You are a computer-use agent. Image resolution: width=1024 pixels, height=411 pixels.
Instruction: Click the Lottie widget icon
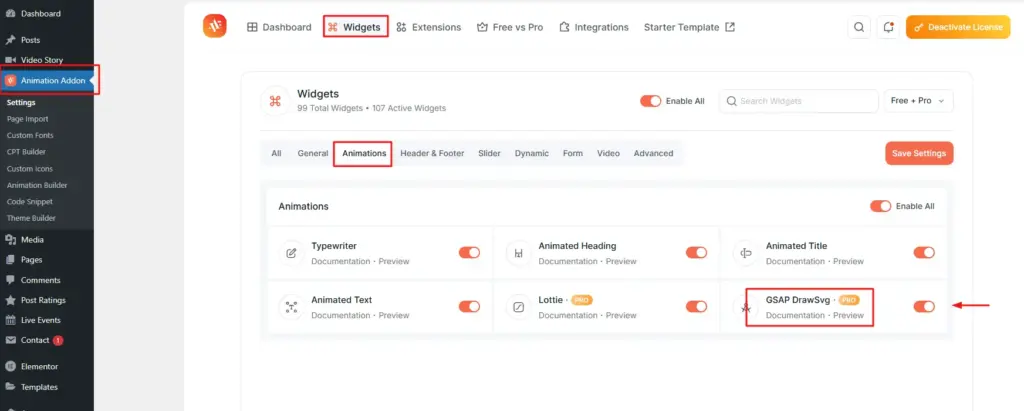point(518,306)
